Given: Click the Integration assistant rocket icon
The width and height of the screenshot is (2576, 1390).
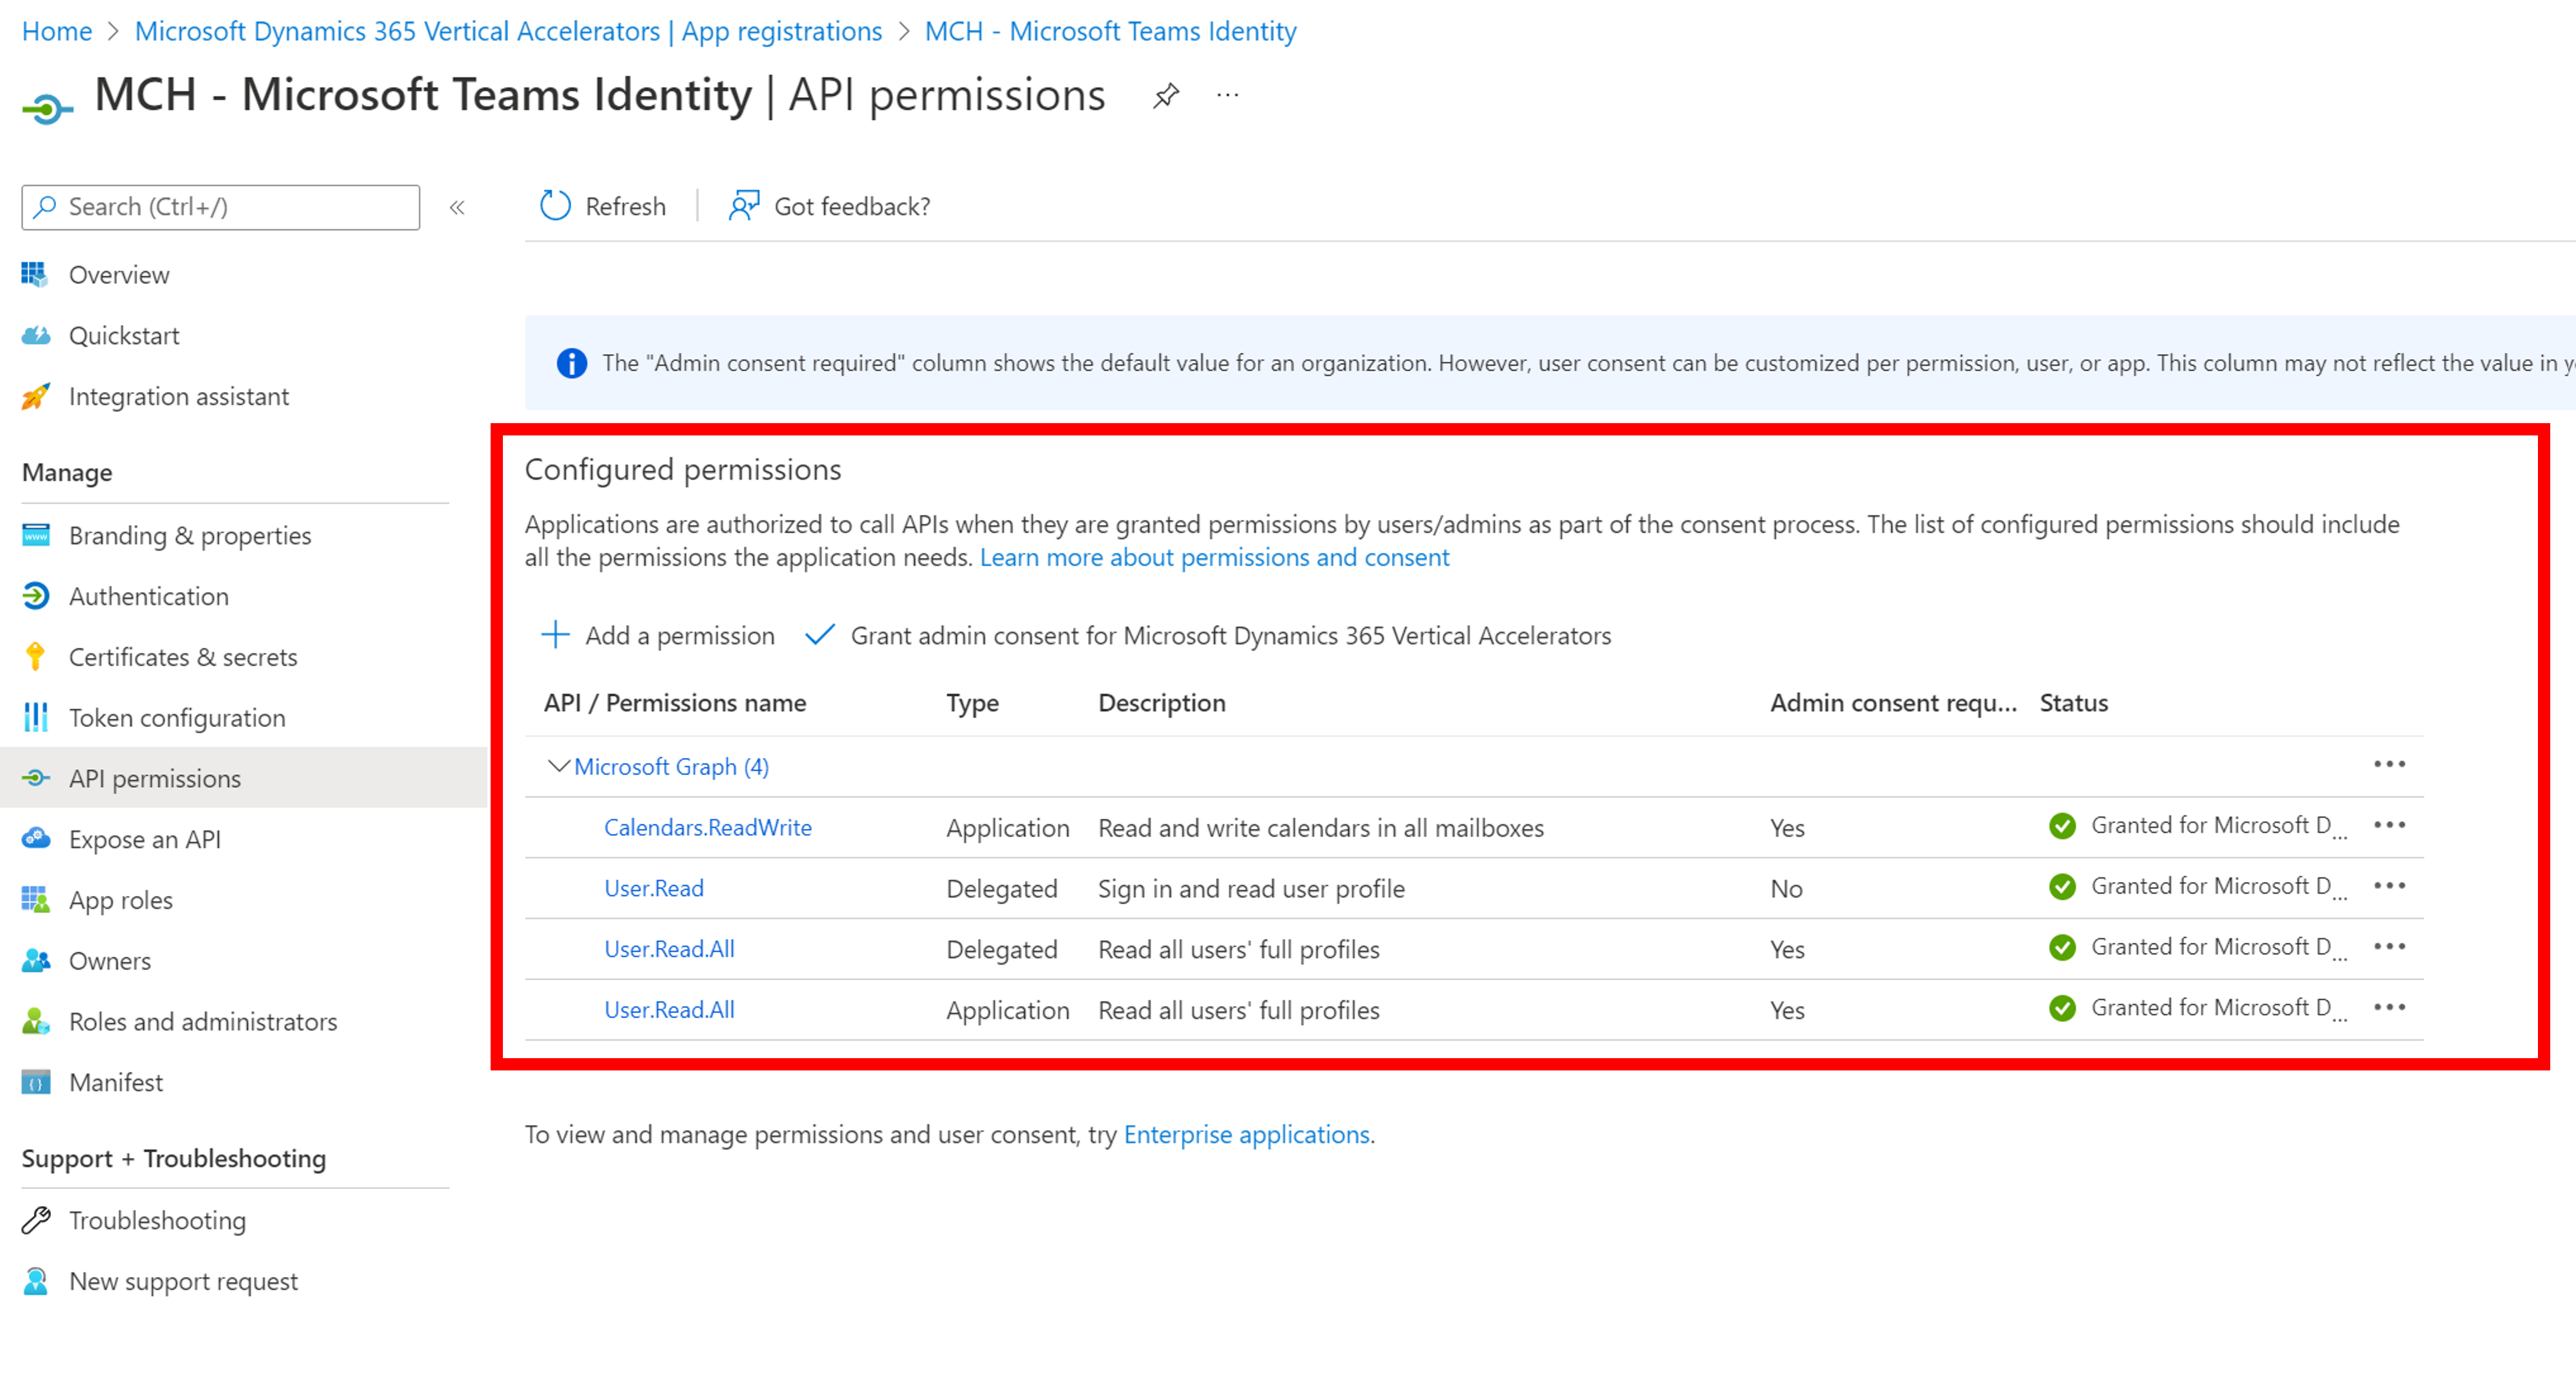Looking at the screenshot, I should tap(35, 397).
